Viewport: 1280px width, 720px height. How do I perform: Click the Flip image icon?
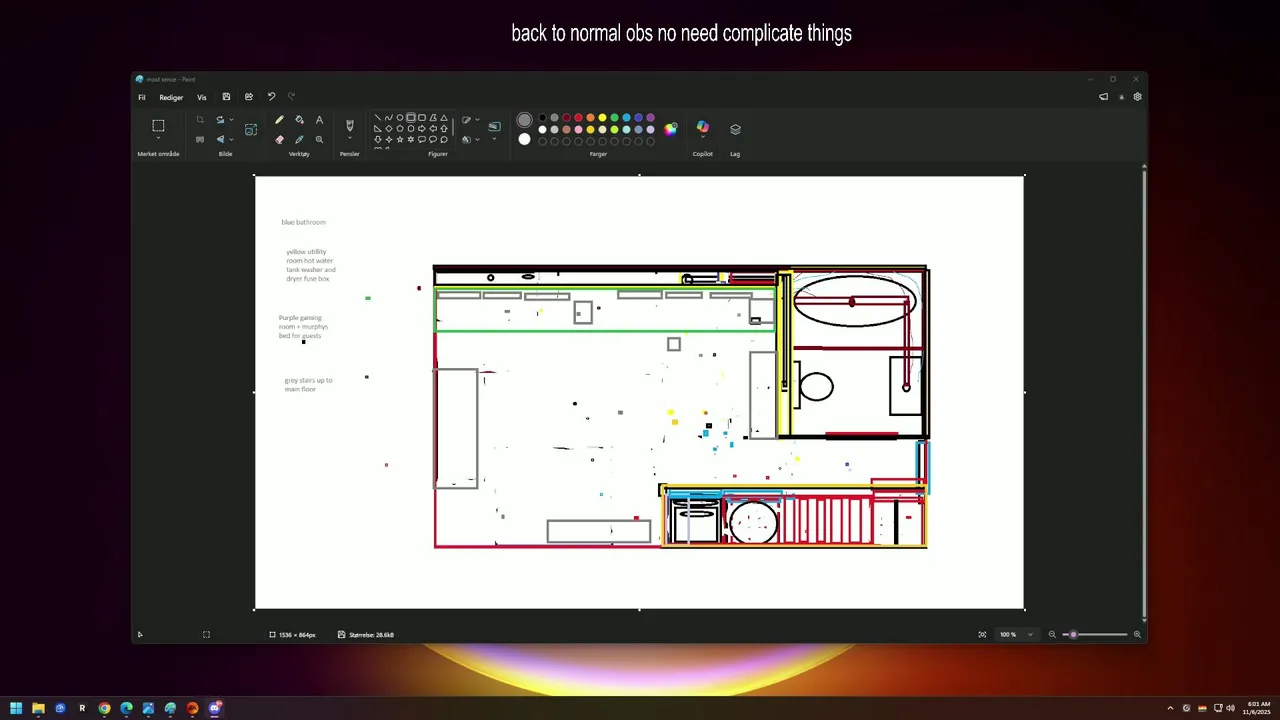pyautogui.click(x=220, y=139)
